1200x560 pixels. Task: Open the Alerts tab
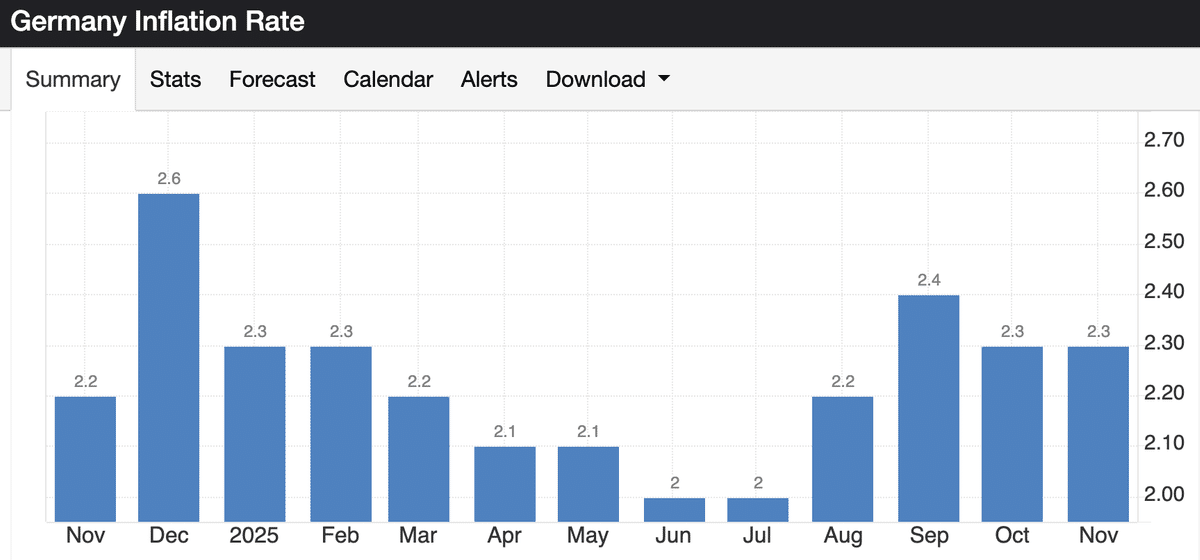(489, 80)
